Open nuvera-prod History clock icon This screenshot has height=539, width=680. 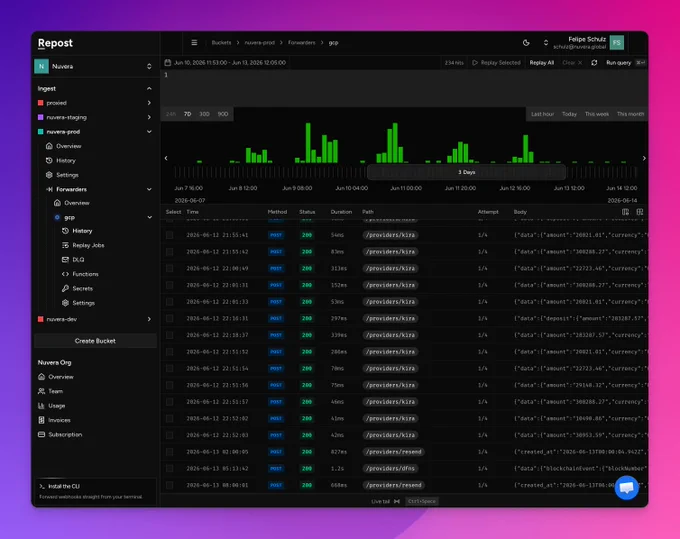click(49, 160)
